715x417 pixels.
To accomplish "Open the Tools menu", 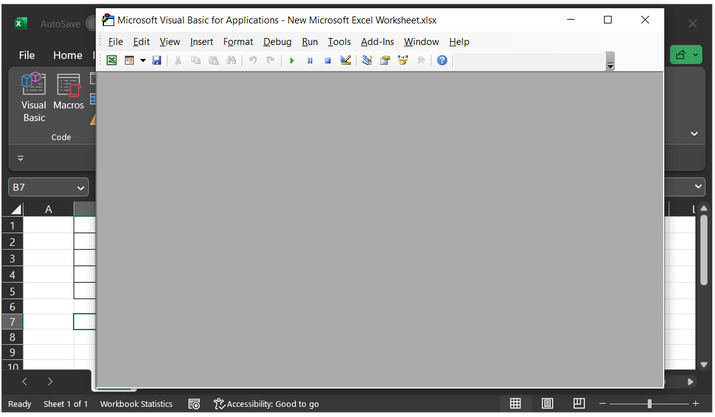I will [x=339, y=42].
